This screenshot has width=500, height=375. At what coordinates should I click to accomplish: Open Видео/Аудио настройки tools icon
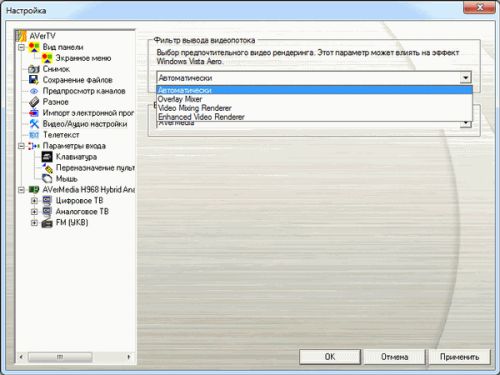34,124
